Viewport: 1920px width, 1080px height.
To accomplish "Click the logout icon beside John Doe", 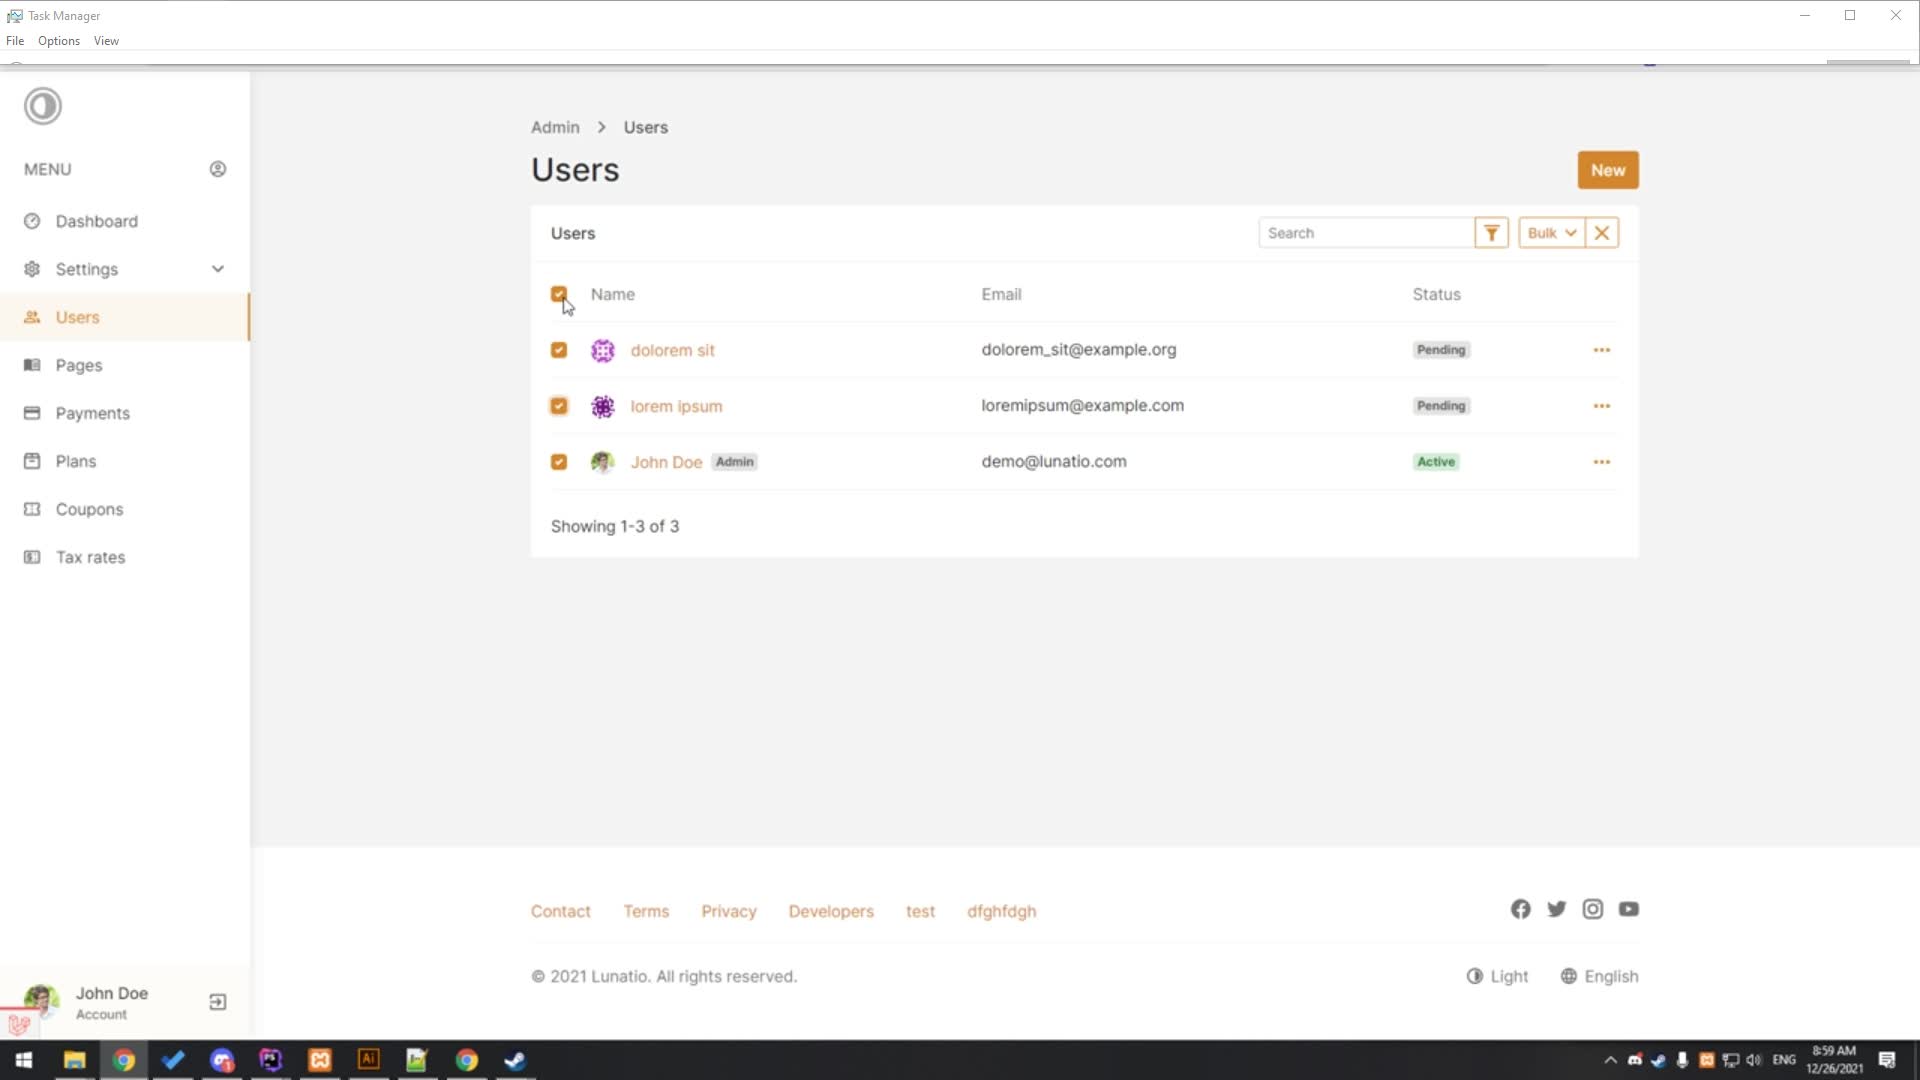I will (217, 1002).
